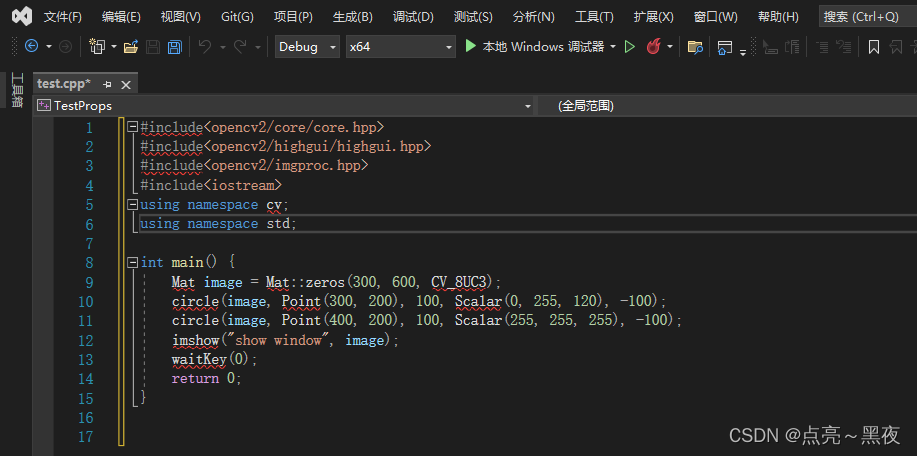Open the Debug configuration dropdown
917x456 pixels.
(x=307, y=47)
